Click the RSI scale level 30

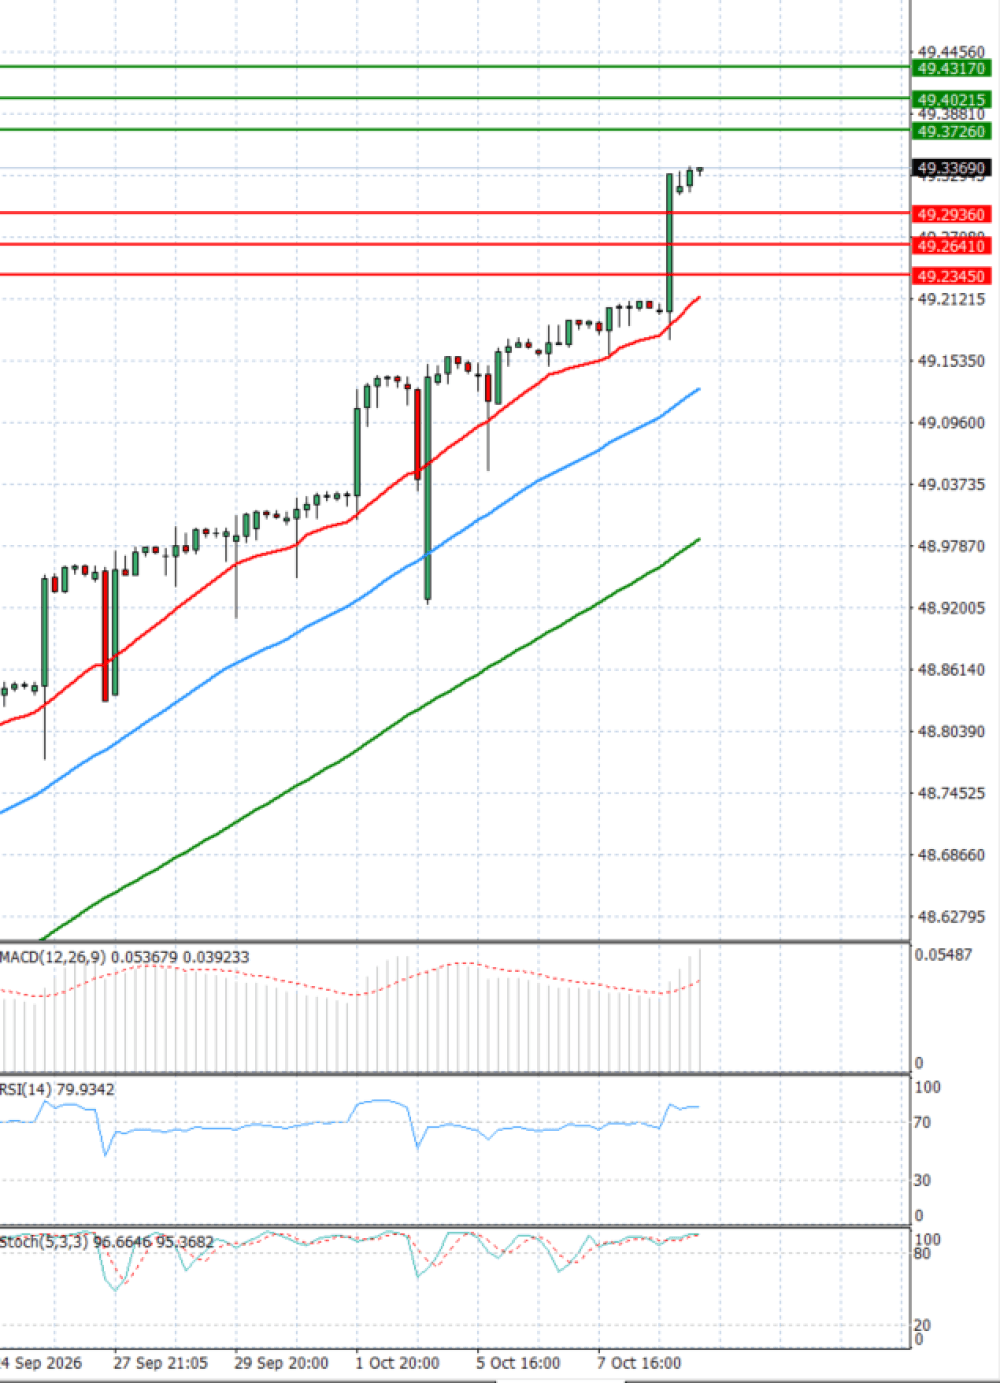[922, 1181]
